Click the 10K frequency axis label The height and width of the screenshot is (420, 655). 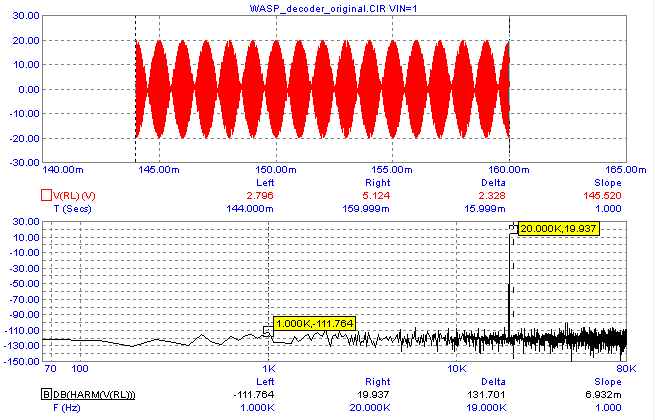(x=457, y=369)
